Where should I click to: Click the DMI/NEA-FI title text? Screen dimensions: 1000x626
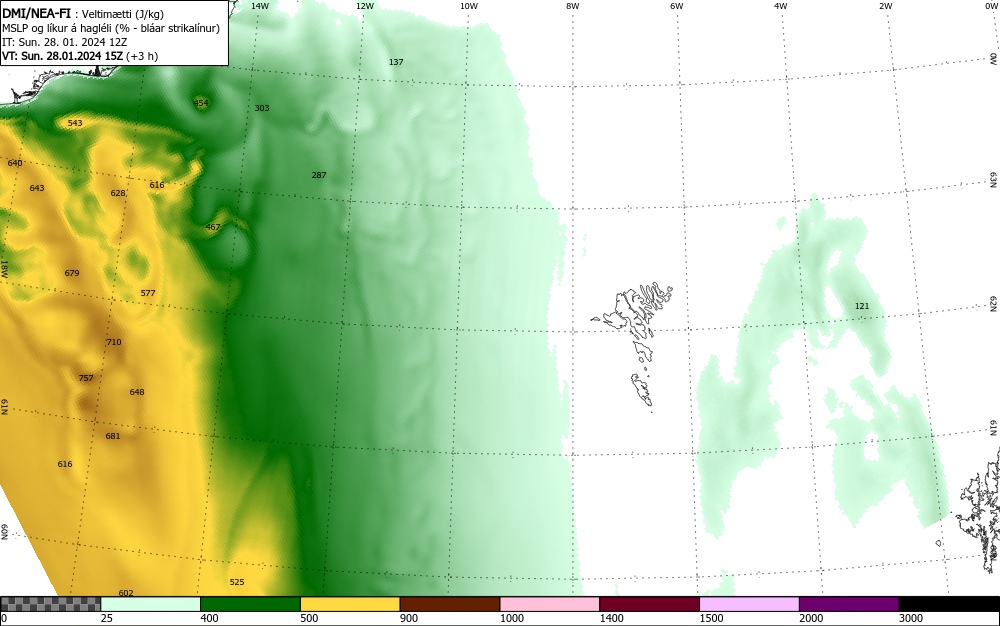coord(36,13)
